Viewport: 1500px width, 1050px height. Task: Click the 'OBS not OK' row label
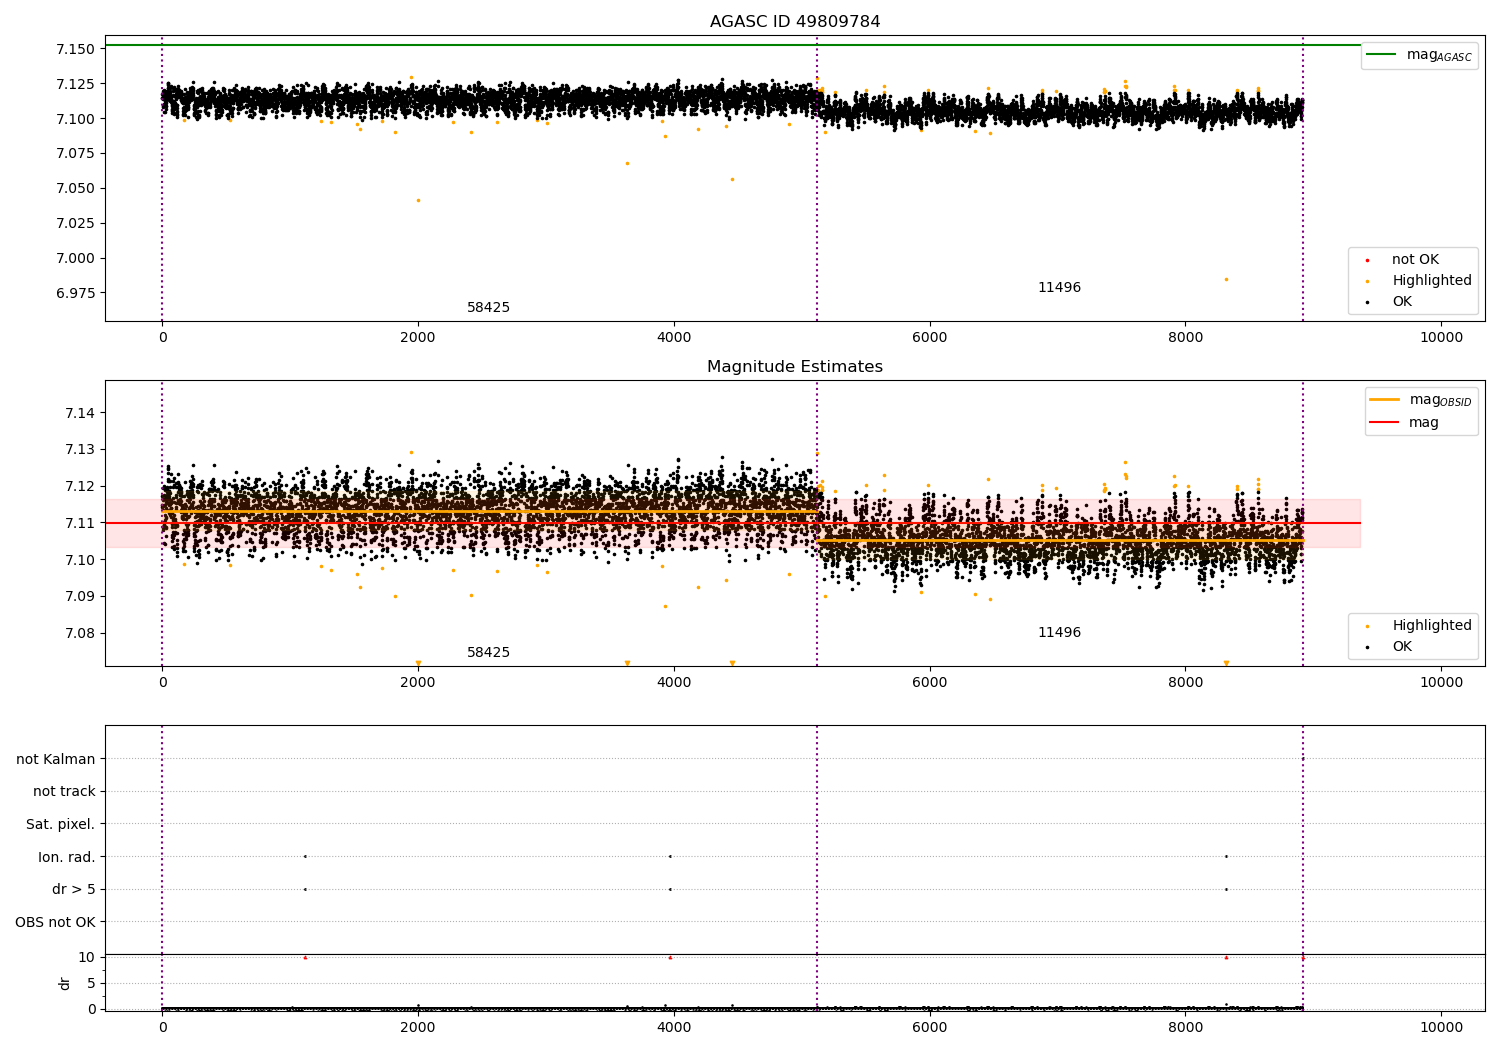[56, 922]
